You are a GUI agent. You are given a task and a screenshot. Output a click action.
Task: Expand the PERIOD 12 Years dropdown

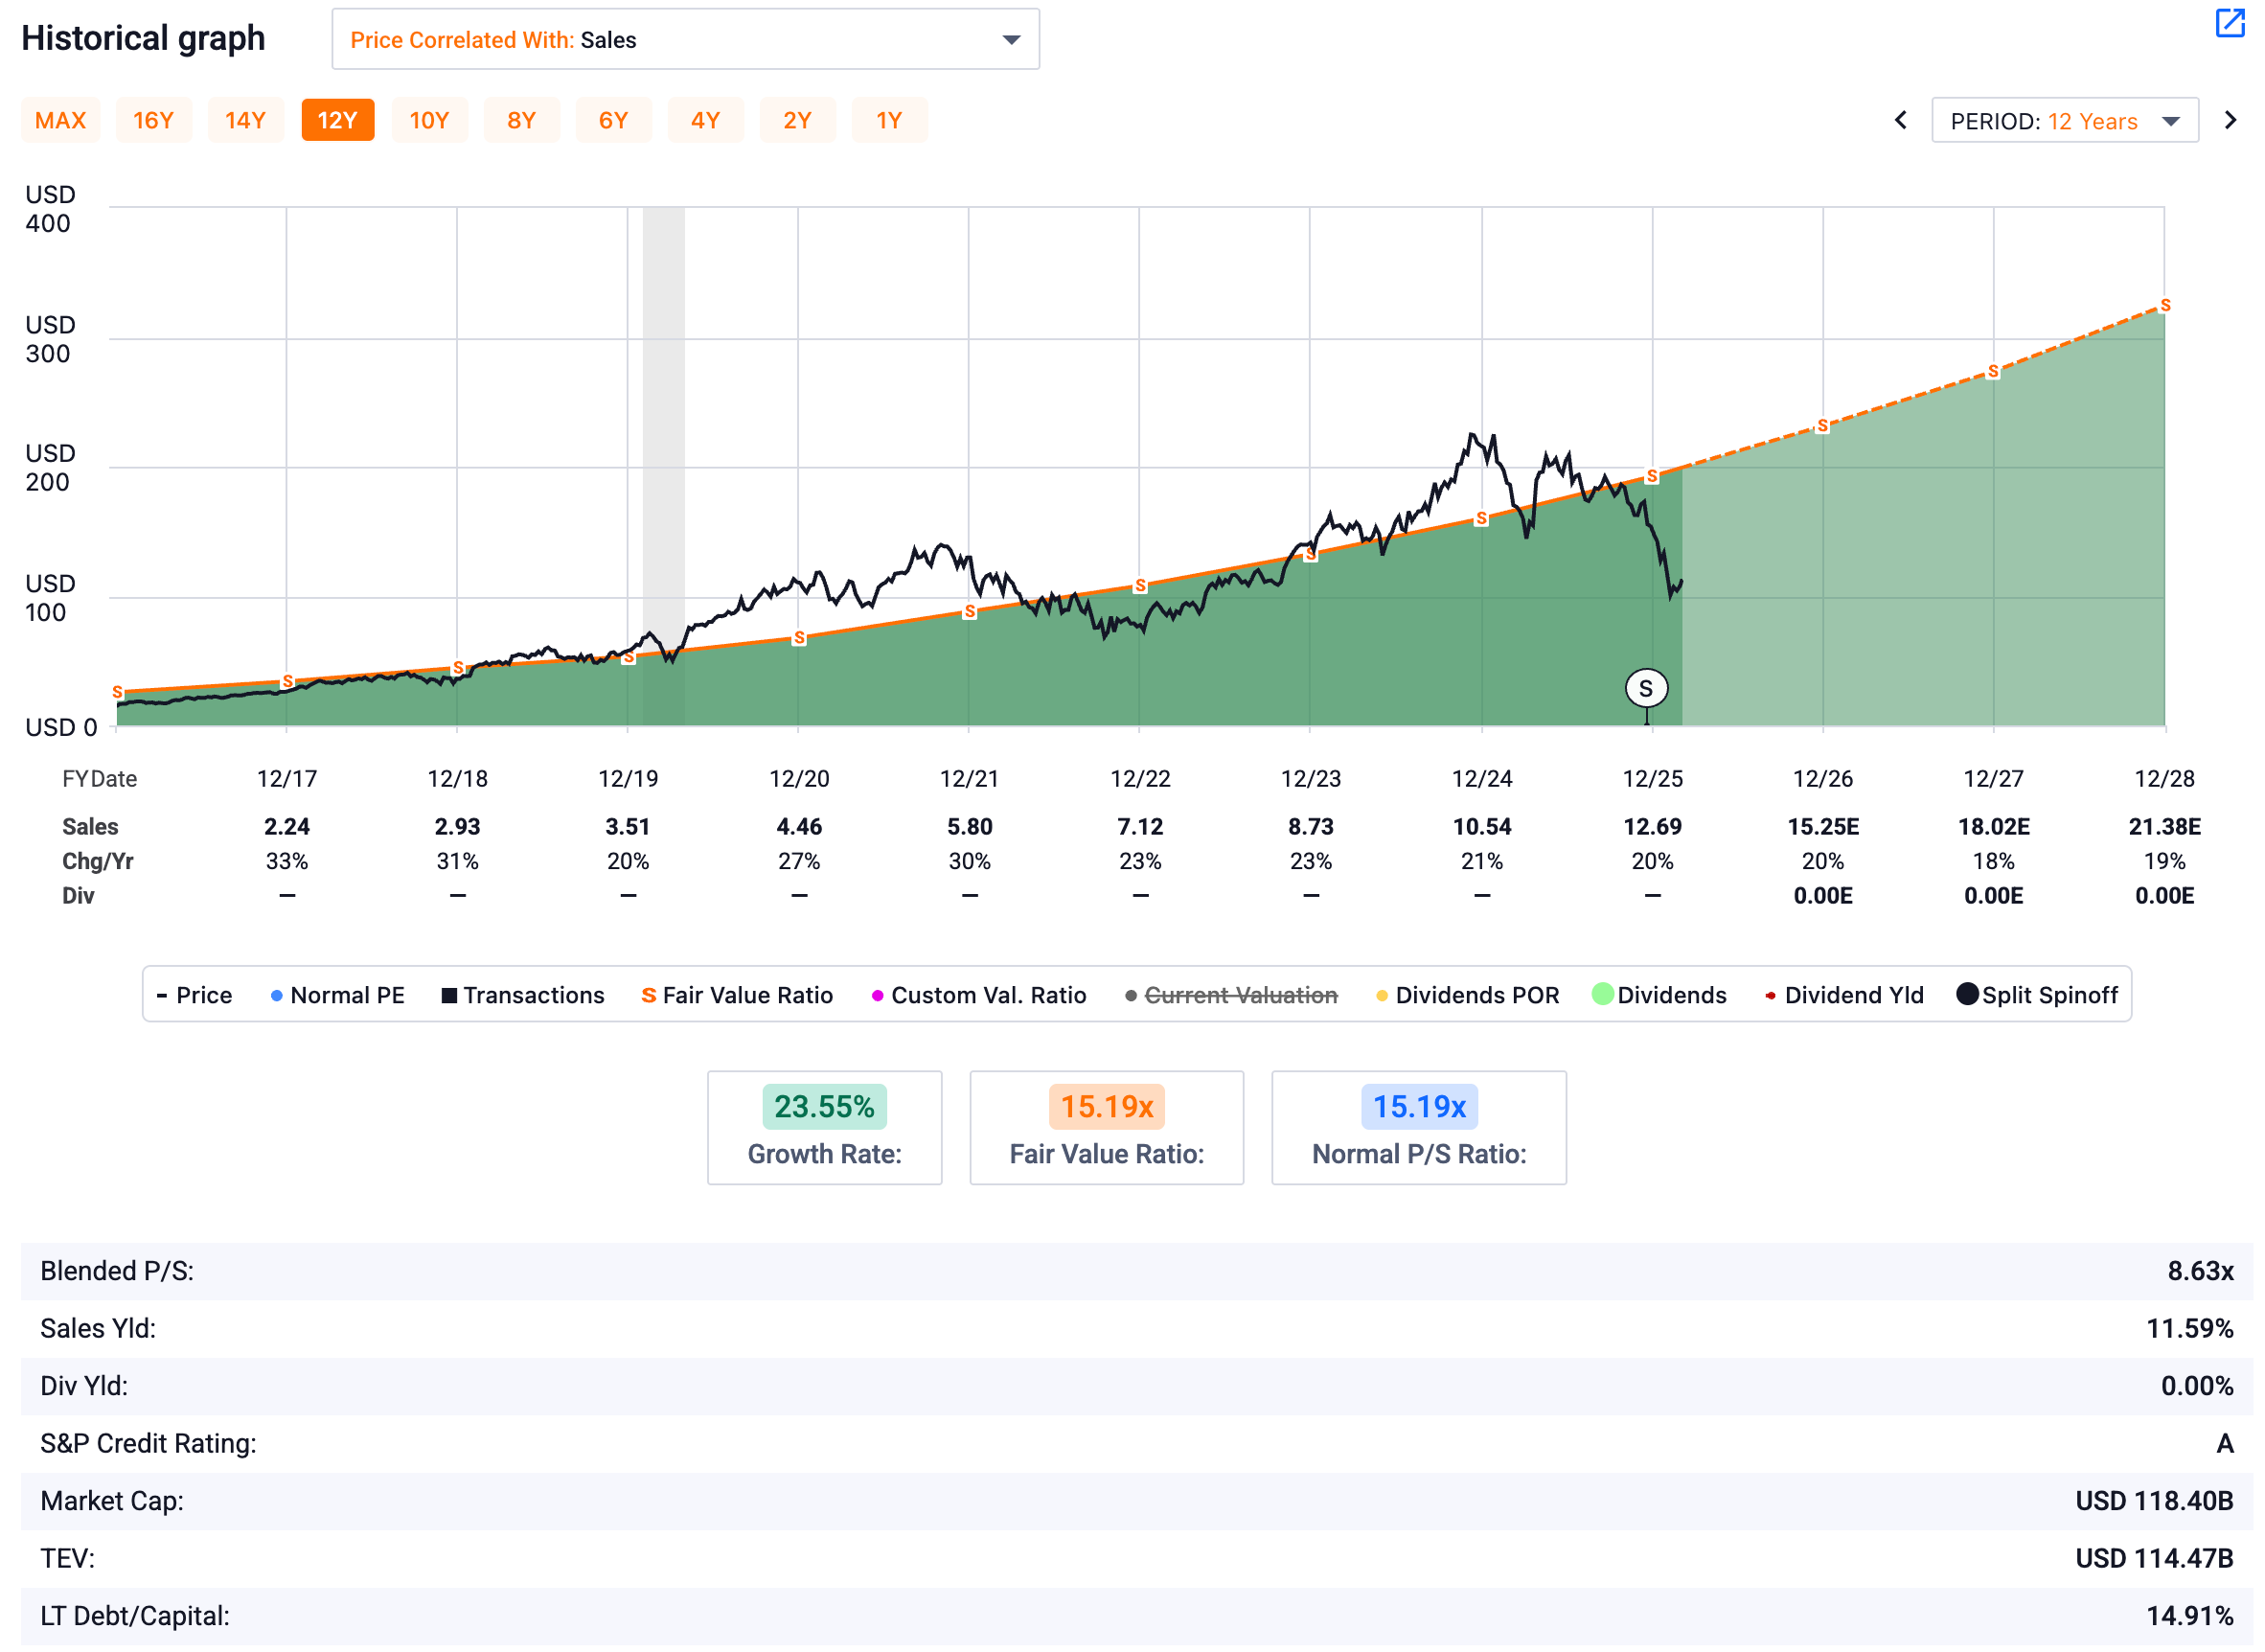coord(2063,121)
